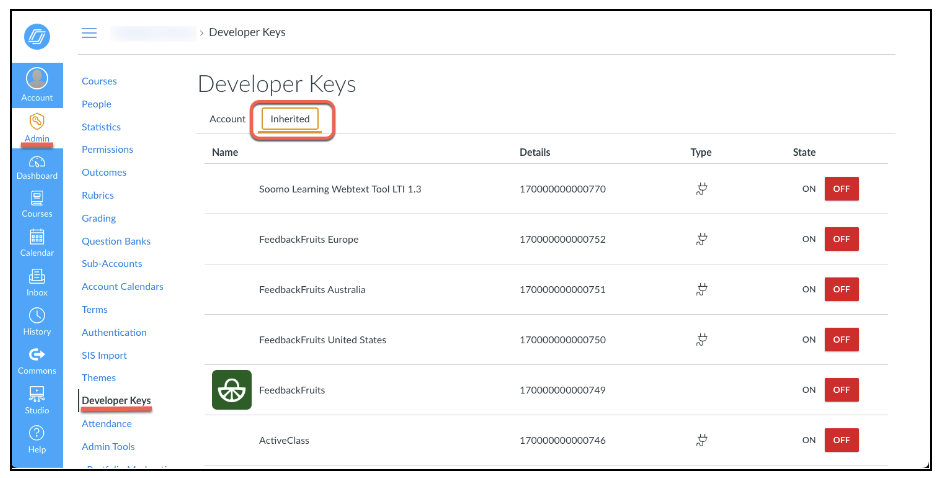Click the FeedbackFruits Australia name
This screenshot has width=938, height=478.
(312, 290)
